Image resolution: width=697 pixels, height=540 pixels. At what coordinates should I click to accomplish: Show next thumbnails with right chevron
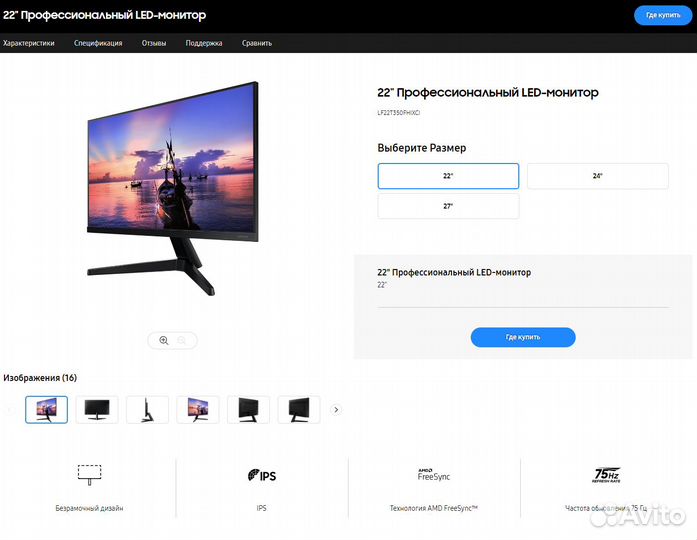[x=336, y=410]
